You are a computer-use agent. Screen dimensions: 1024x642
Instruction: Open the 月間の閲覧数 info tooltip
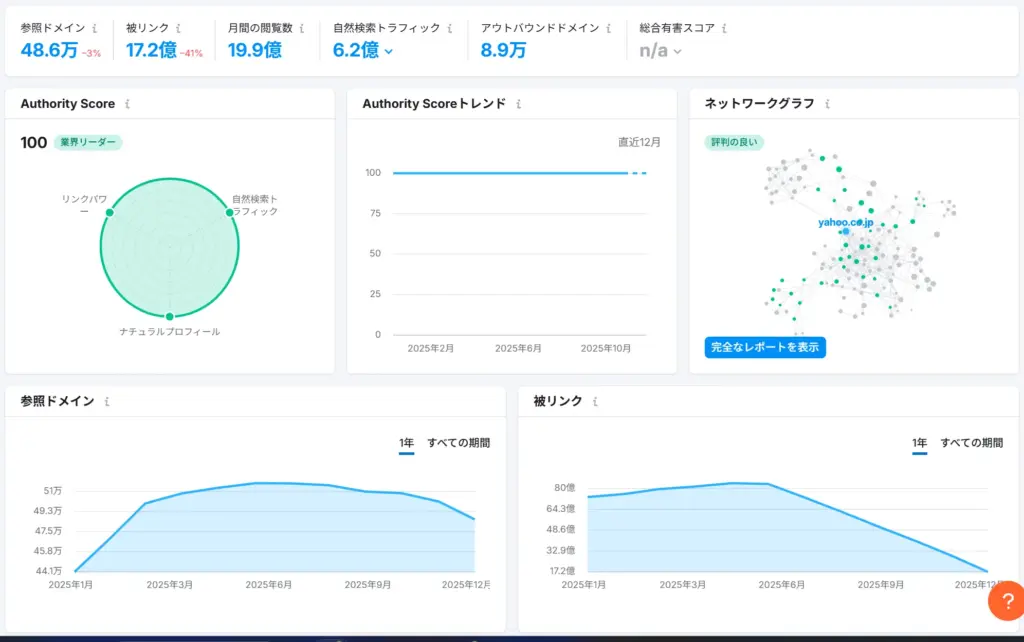[303, 29]
